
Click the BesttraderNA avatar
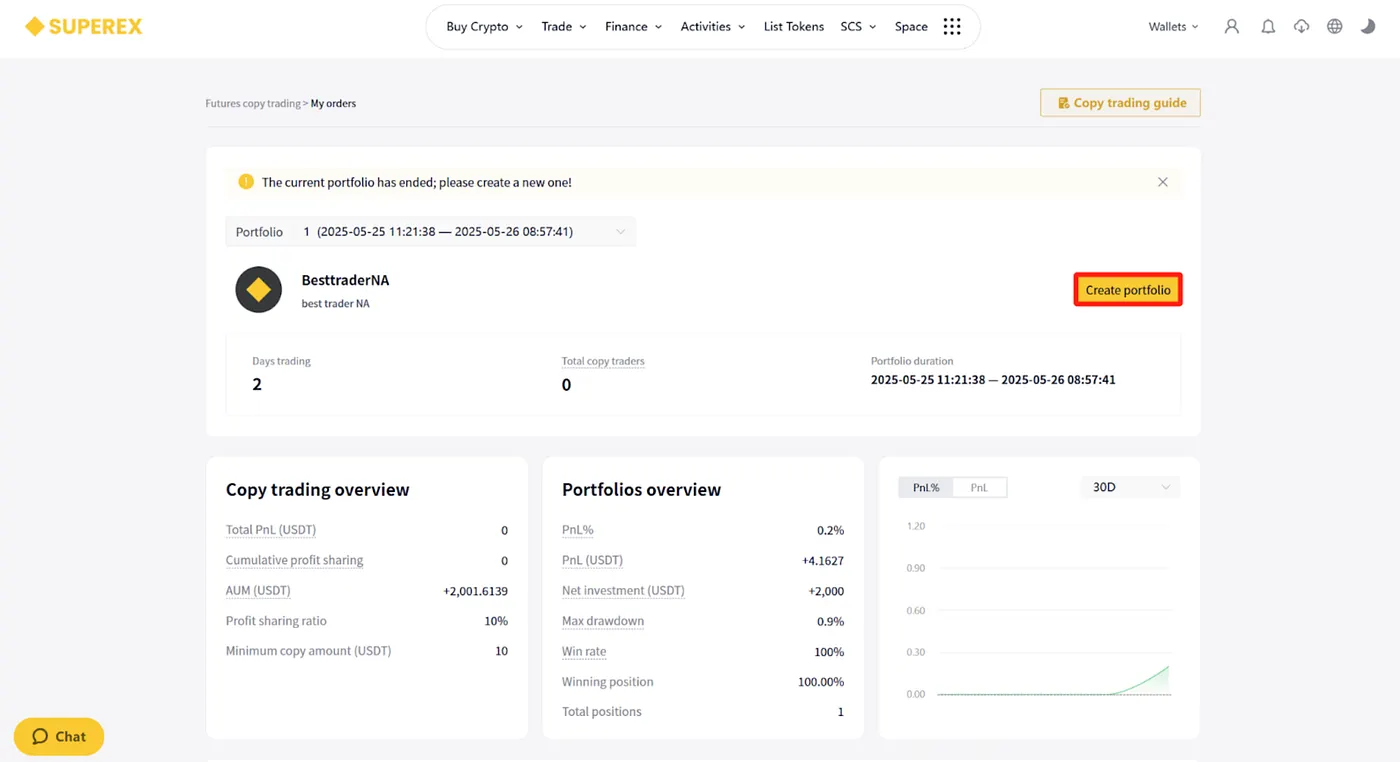(x=259, y=290)
